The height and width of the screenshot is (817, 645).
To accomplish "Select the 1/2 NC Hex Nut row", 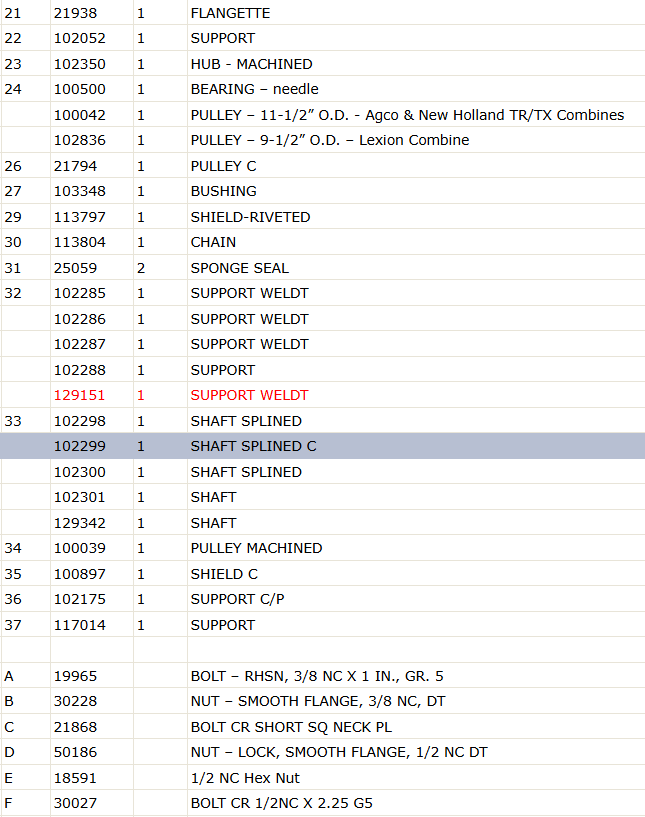I will click(322, 778).
